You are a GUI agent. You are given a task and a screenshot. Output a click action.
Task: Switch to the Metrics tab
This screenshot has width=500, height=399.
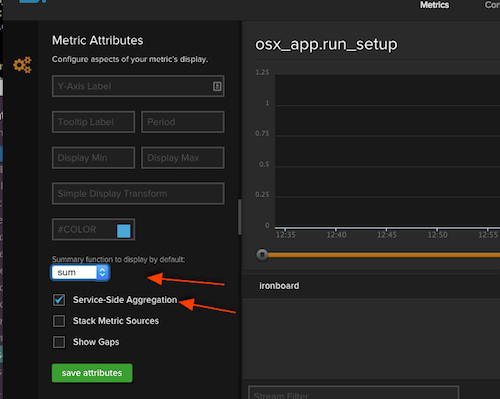click(x=434, y=5)
